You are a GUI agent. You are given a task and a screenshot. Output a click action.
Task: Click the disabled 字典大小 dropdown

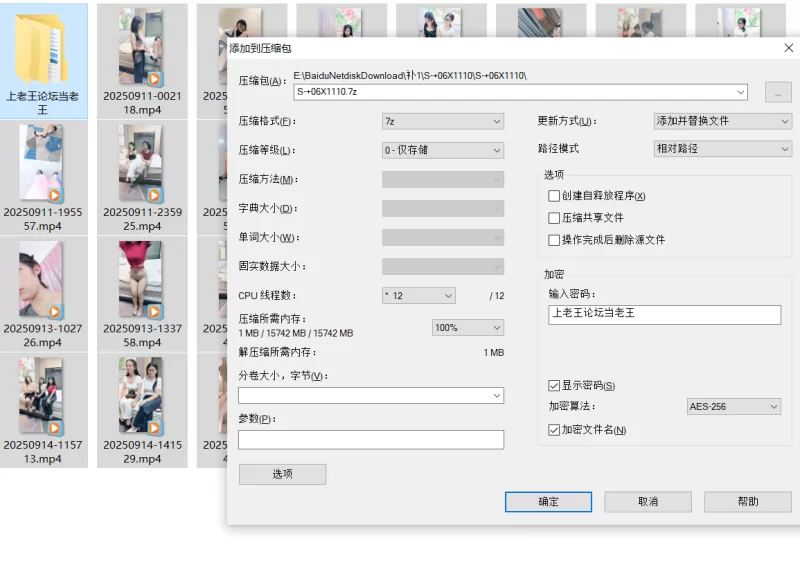(x=443, y=208)
